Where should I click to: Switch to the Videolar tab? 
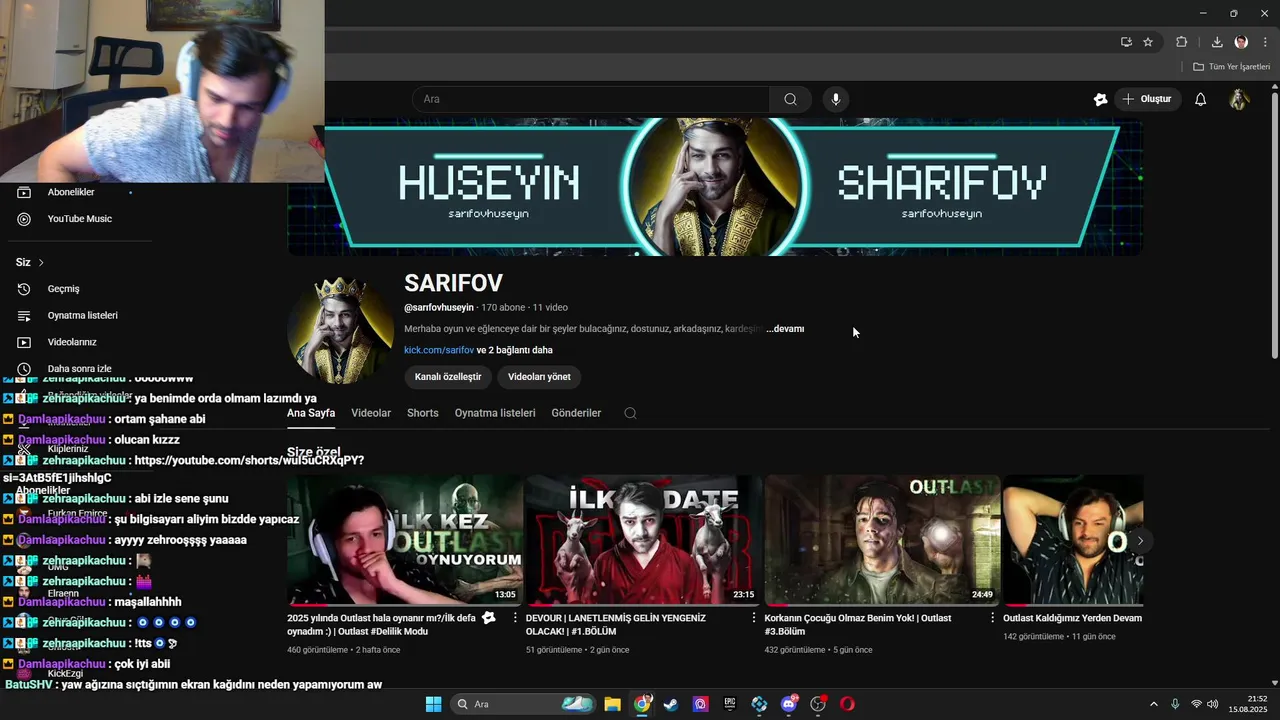pos(371,413)
